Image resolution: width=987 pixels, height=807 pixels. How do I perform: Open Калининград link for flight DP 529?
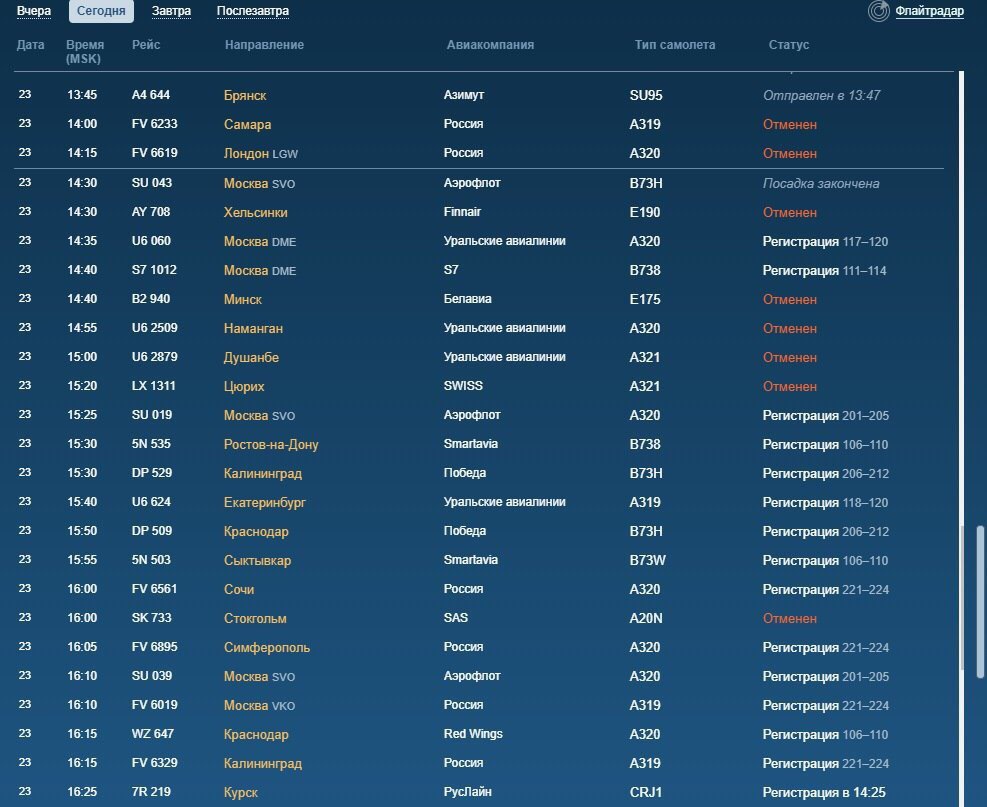(262, 473)
